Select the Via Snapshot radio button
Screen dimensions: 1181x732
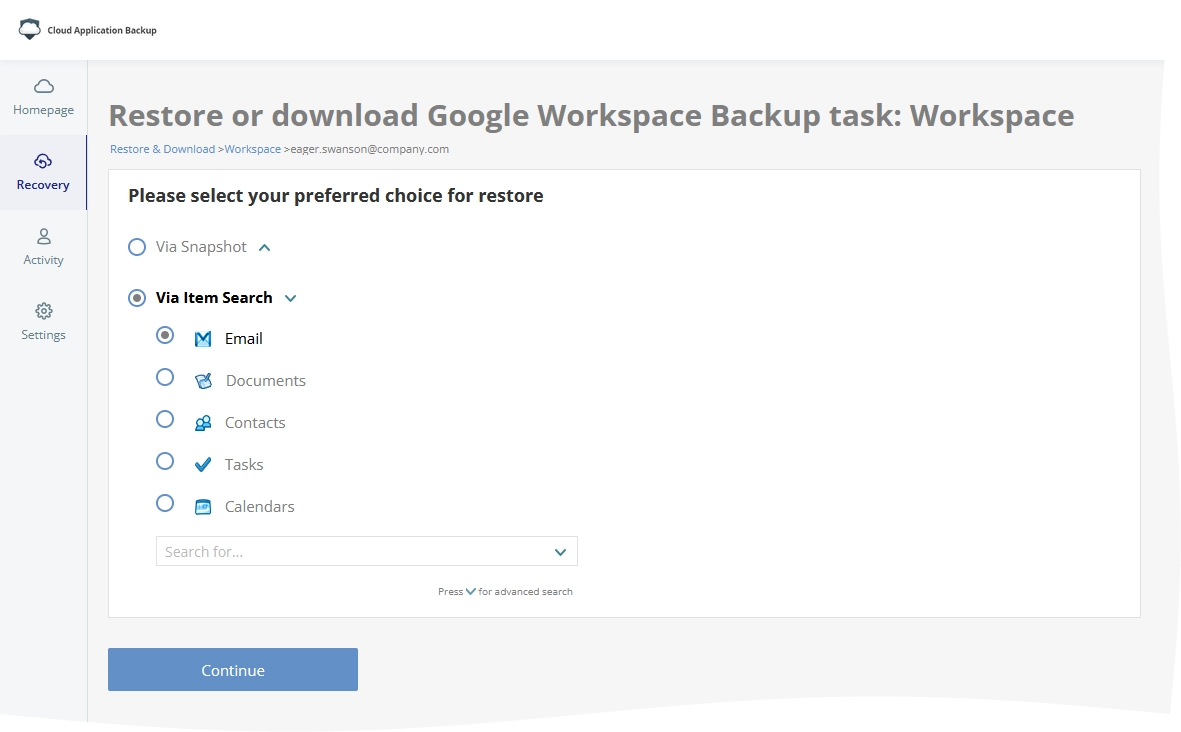[x=136, y=247]
